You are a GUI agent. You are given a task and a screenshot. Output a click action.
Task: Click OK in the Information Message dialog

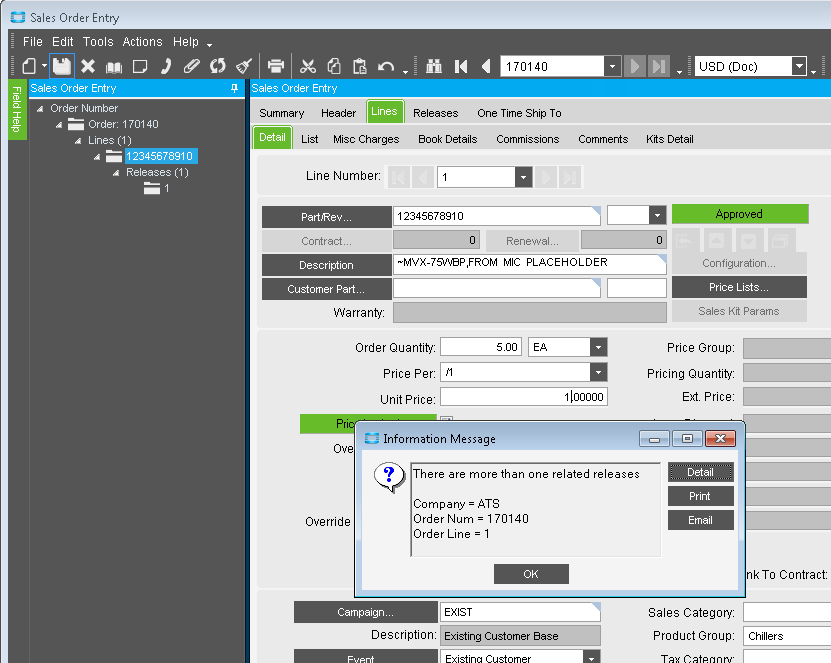click(531, 574)
